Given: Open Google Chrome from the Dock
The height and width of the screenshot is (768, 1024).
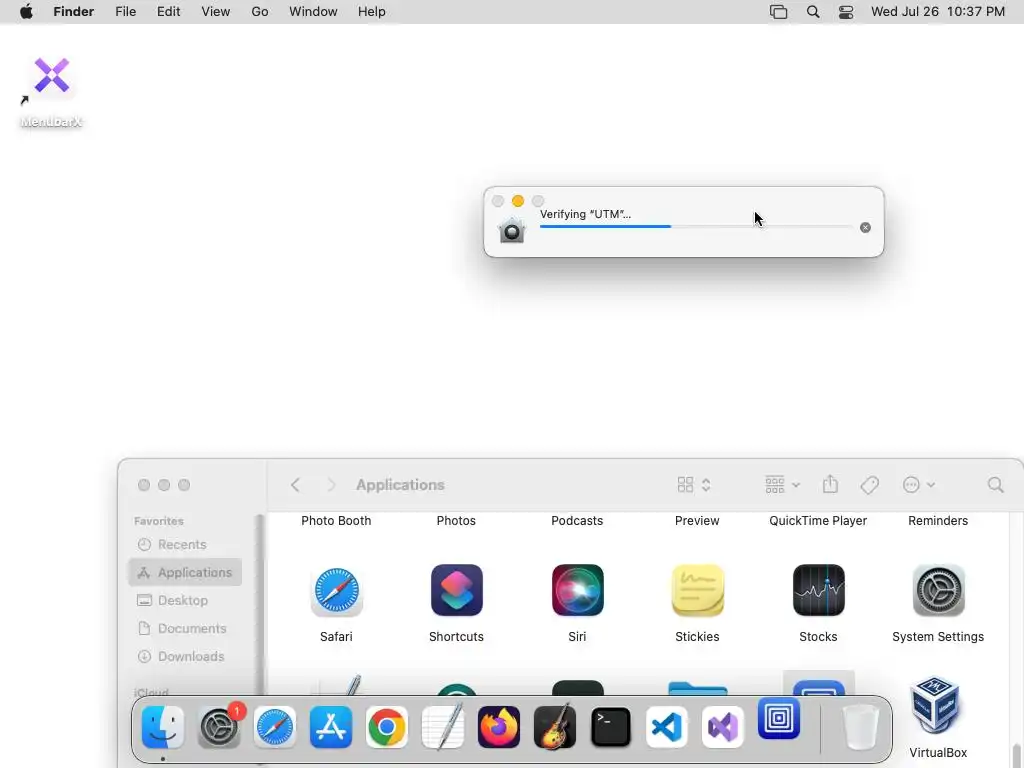Looking at the screenshot, I should coord(387,727).
